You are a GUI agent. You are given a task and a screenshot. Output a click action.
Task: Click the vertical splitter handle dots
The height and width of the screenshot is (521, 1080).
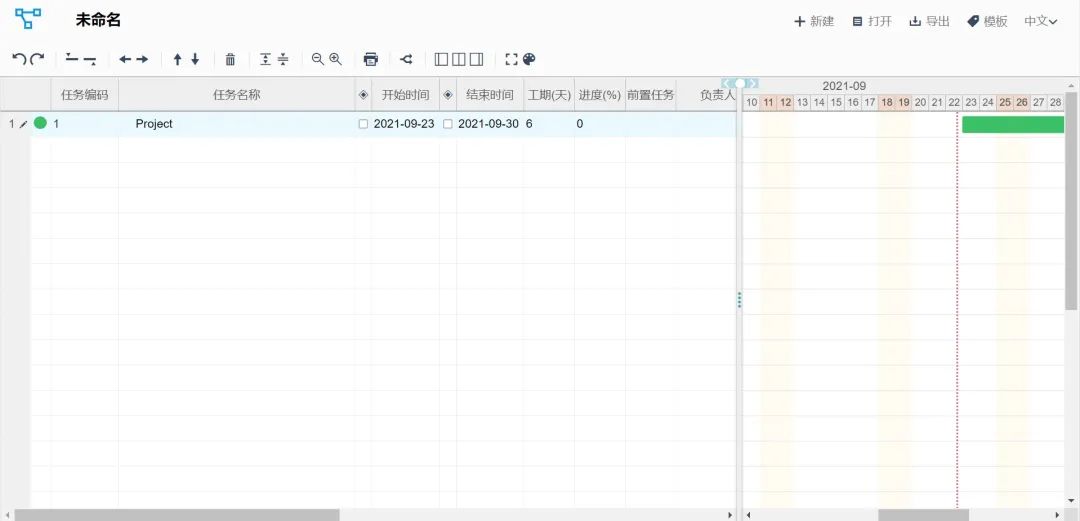tap(740, 300)
